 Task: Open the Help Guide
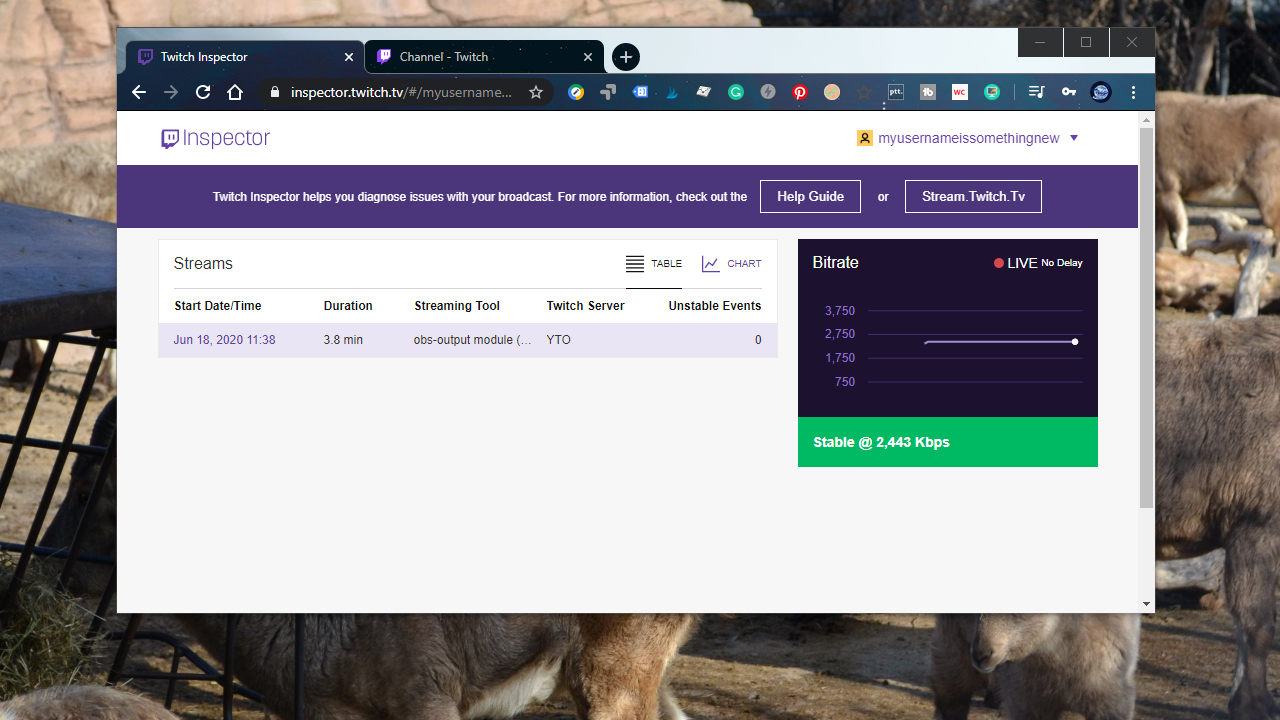[x=811, y=196]
